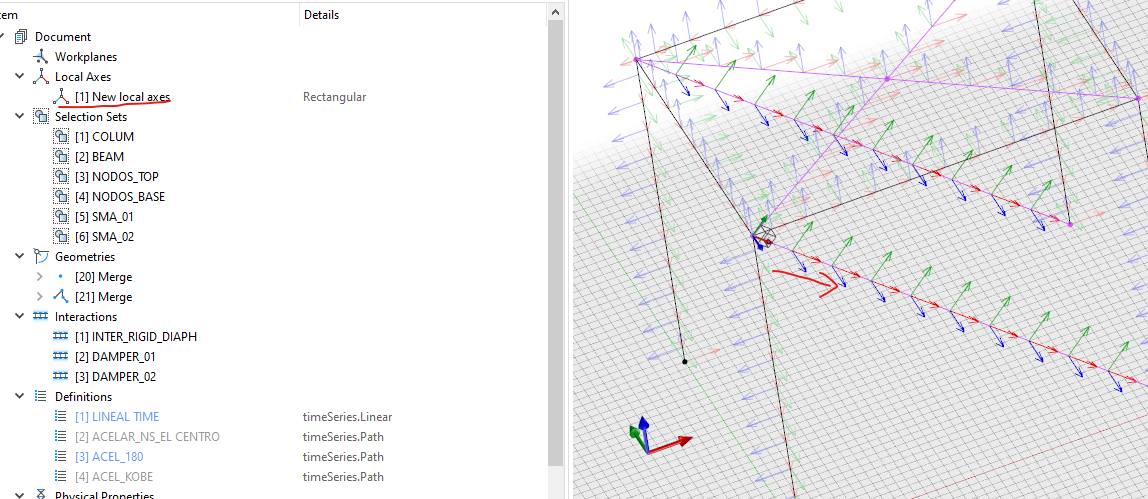Select the ACELAR_NS_EL CENTRO definition icon
This screenshot has height=499, width=1148.
tap(61, 436)
